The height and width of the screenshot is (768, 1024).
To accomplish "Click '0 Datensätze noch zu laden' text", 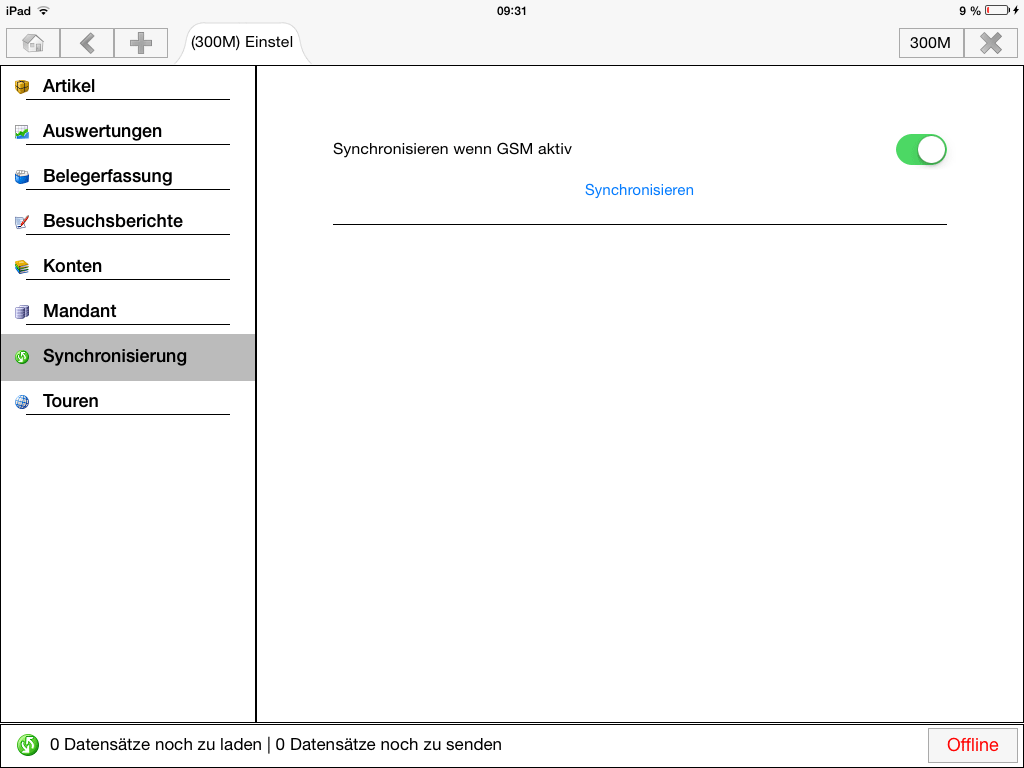I will click(155, 744).
